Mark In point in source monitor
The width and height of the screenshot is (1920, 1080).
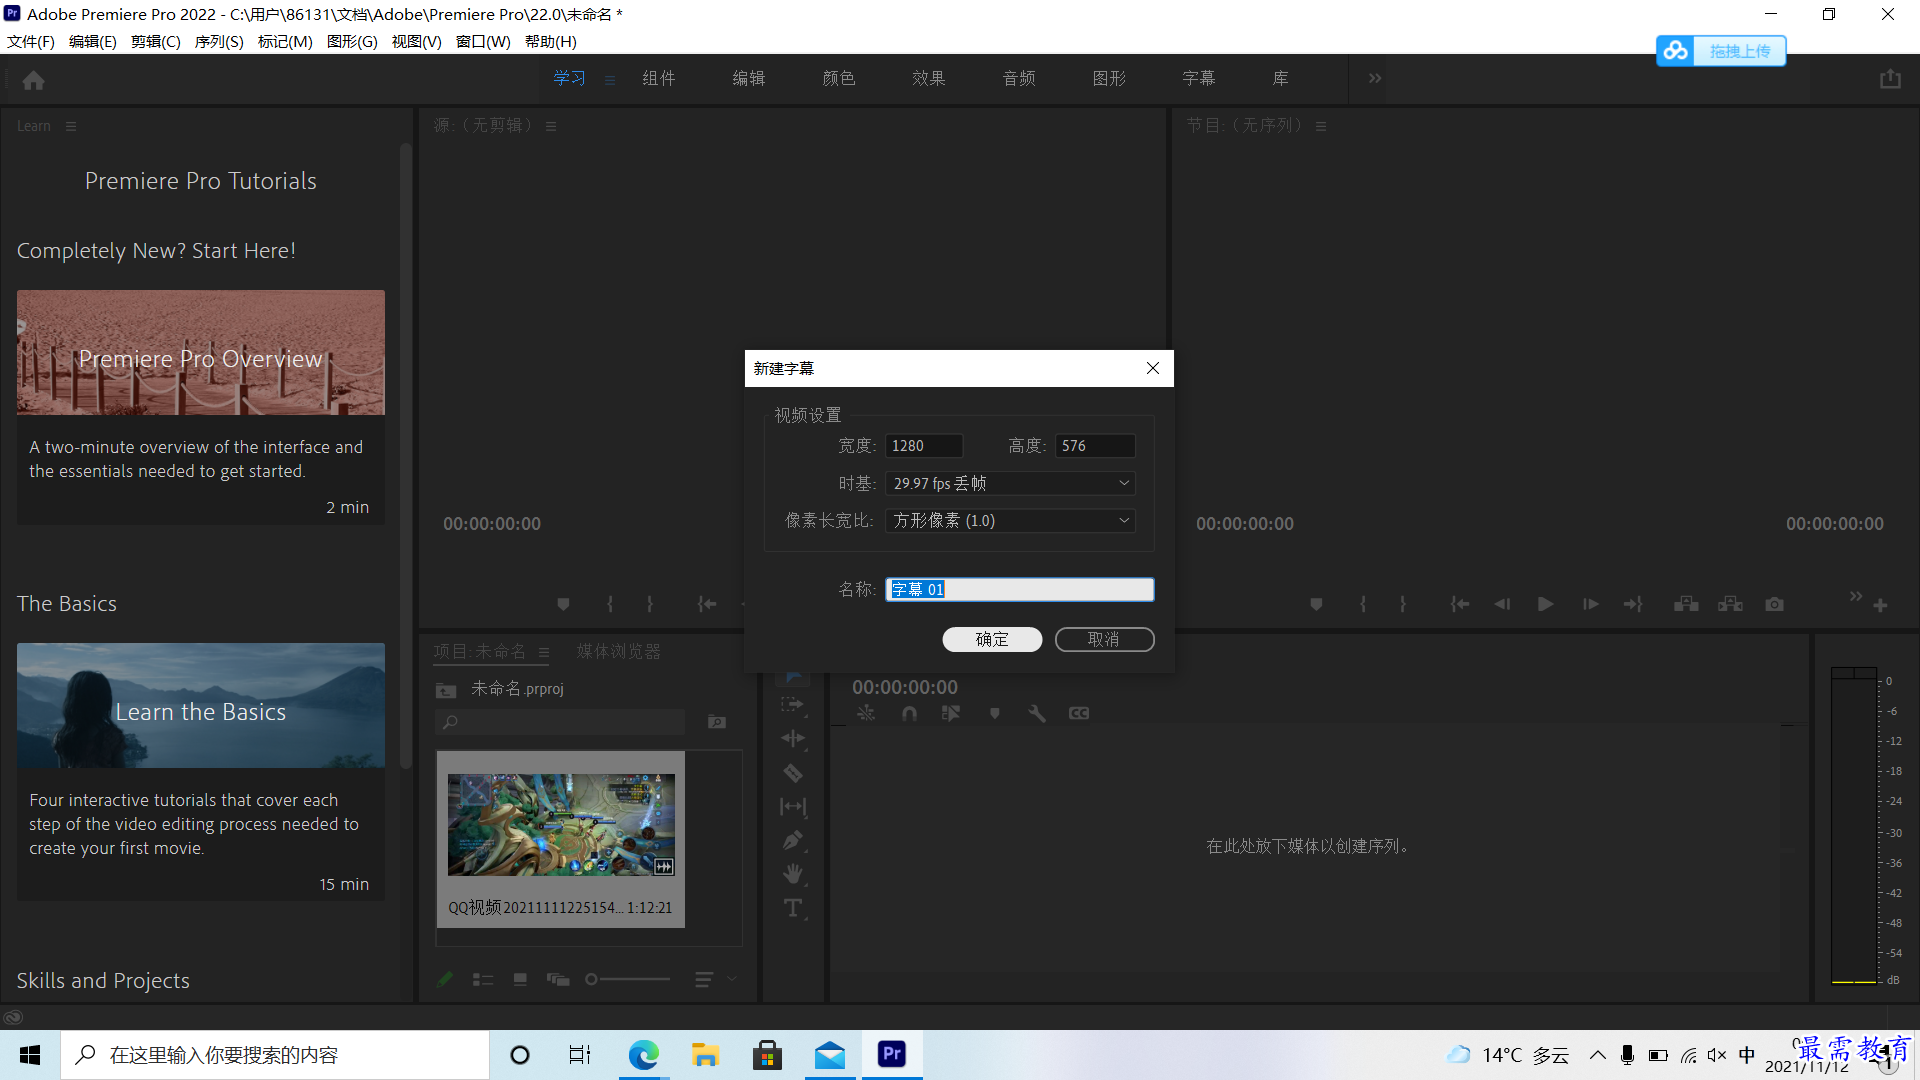pyautogui.click(x=610, y=604)
